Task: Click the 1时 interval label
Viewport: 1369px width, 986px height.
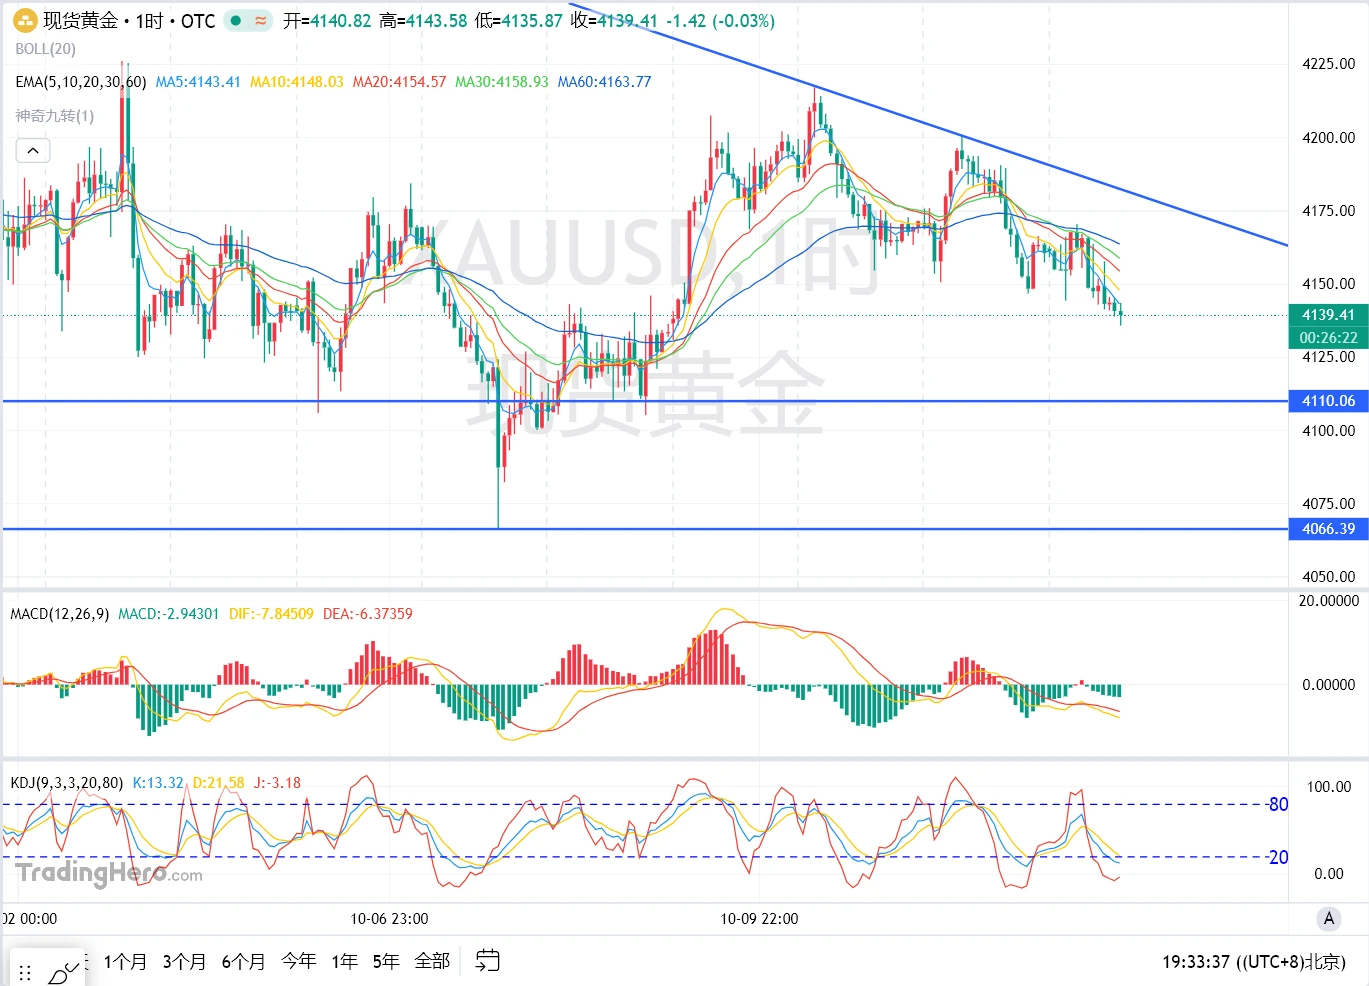Action: [149, 20]
